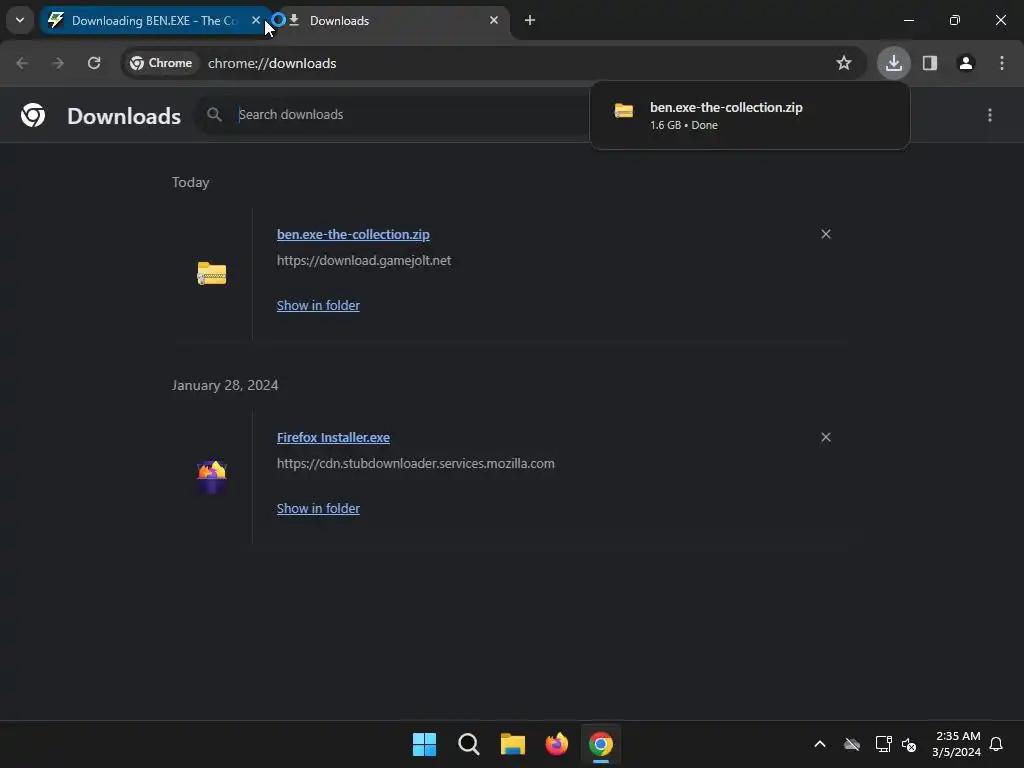Launch Firefox from the taskbar

[556, 744]
